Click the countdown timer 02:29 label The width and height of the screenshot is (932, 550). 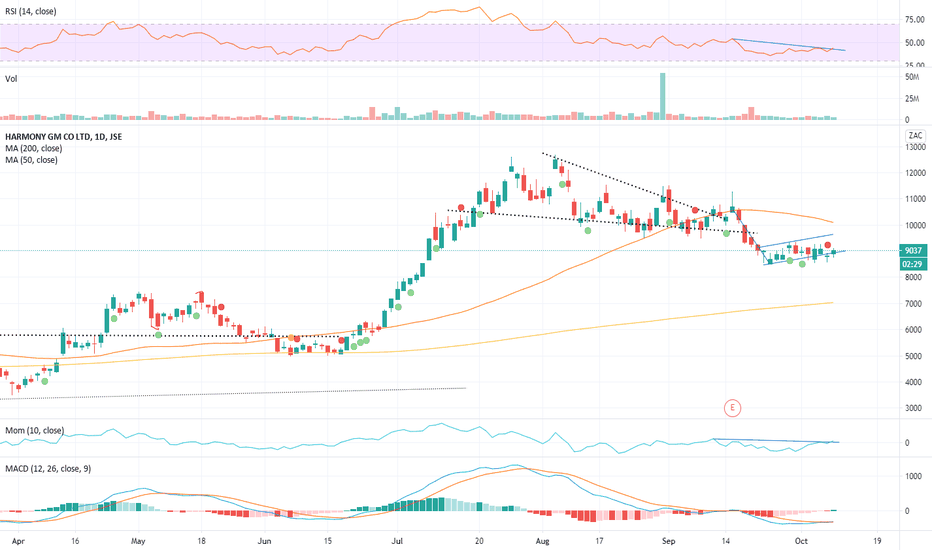coord(913,264)
